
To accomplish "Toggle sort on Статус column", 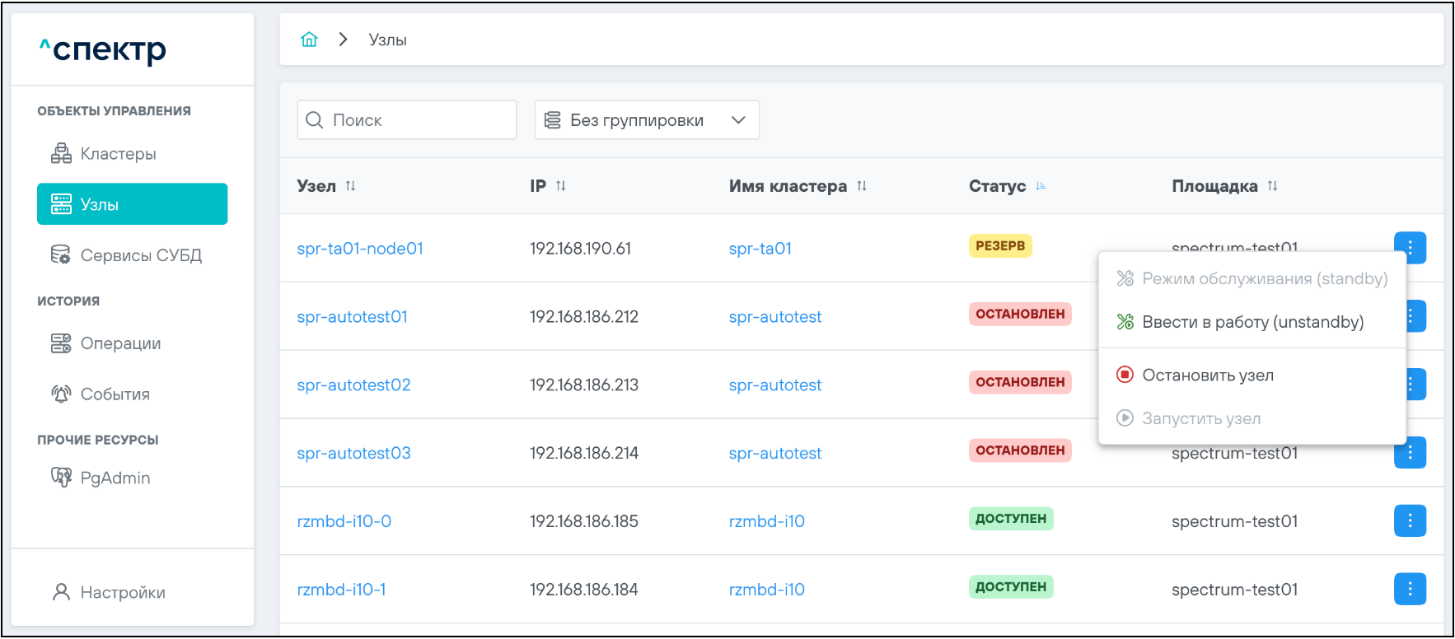I will click(1041, 186).
